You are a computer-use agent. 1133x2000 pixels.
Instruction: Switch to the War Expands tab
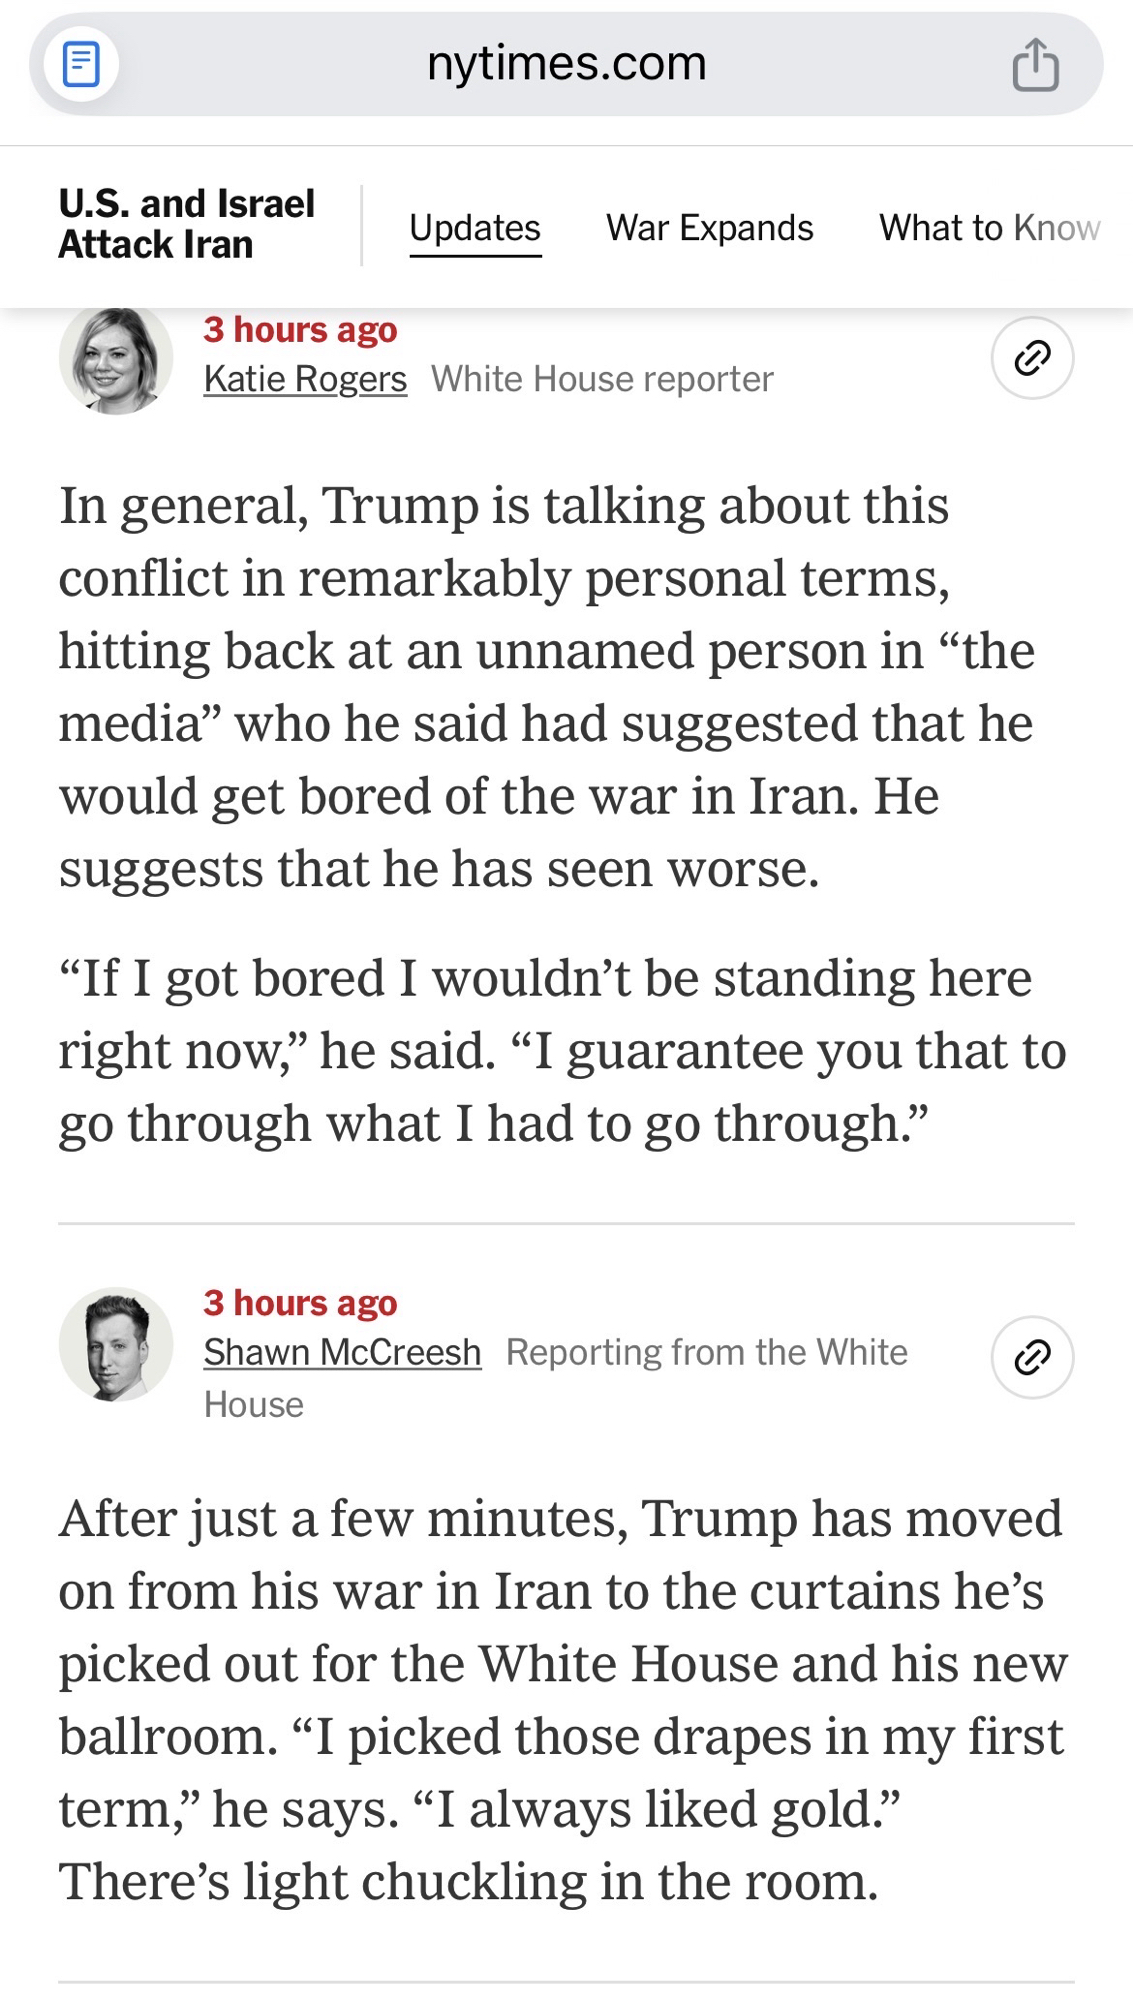click(709, 228)
